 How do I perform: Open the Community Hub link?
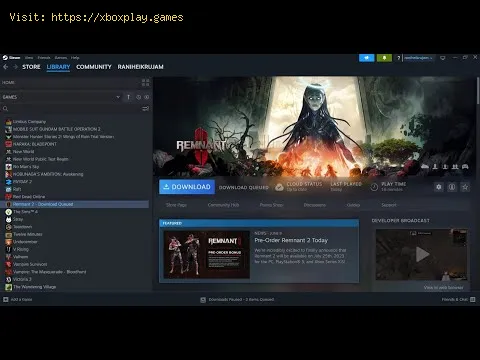223,205
